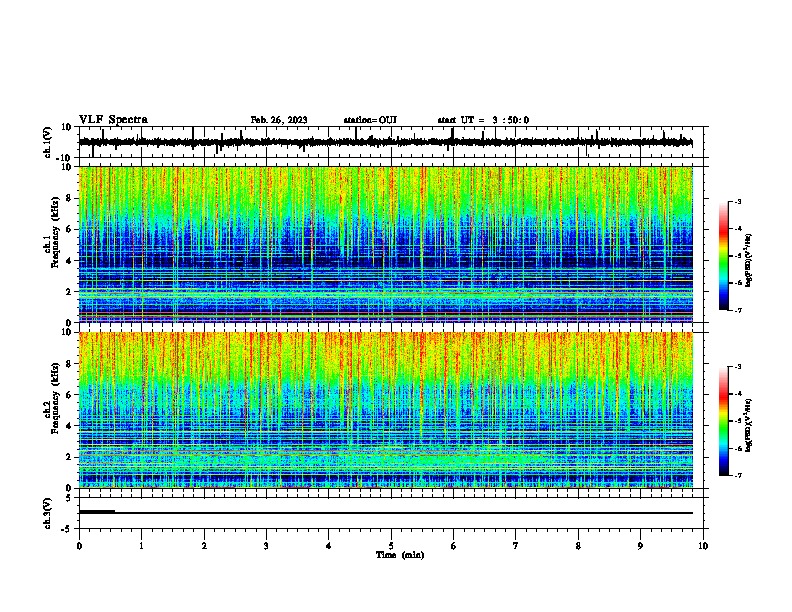Screen dimensions: 792x612
Task: Click inside the ch.1 spectrogram panel
Action: pos(385,244)
